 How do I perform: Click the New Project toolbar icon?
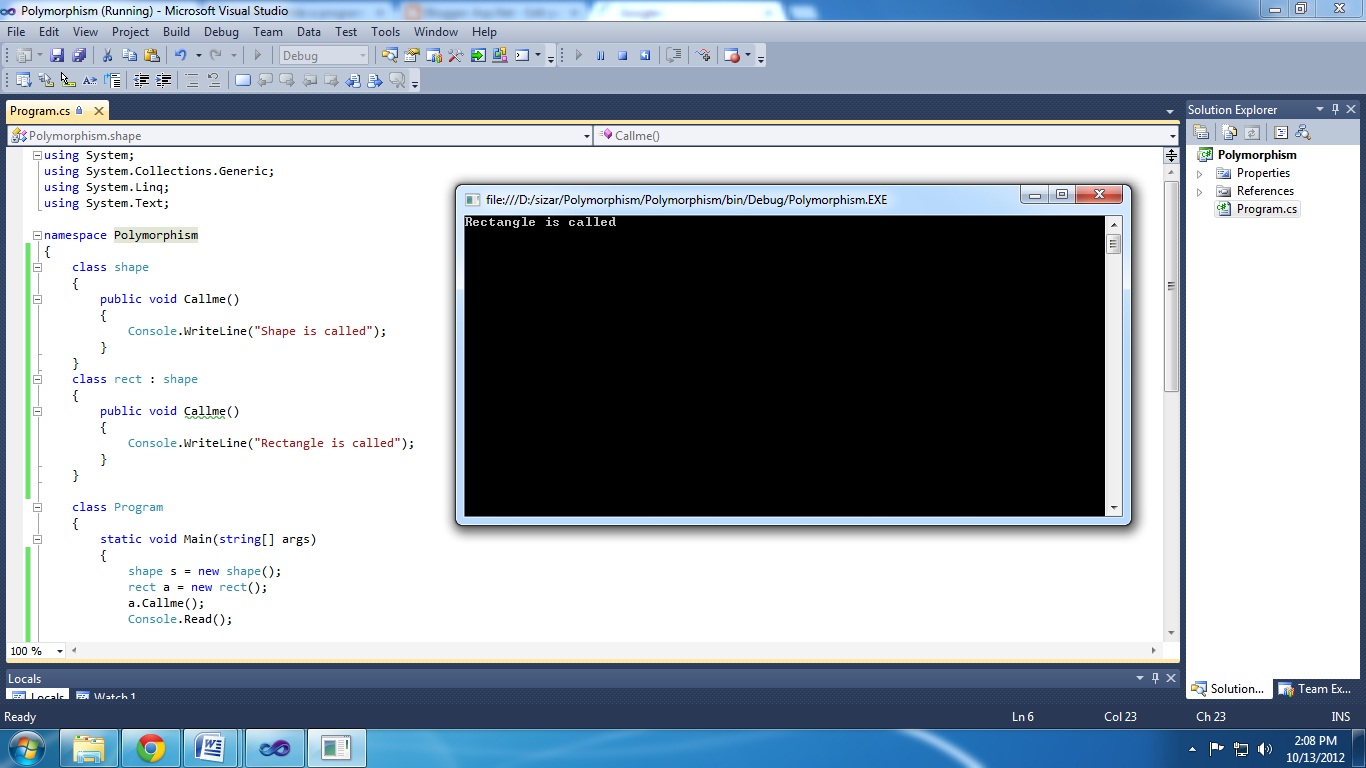(x=24, y=55)
